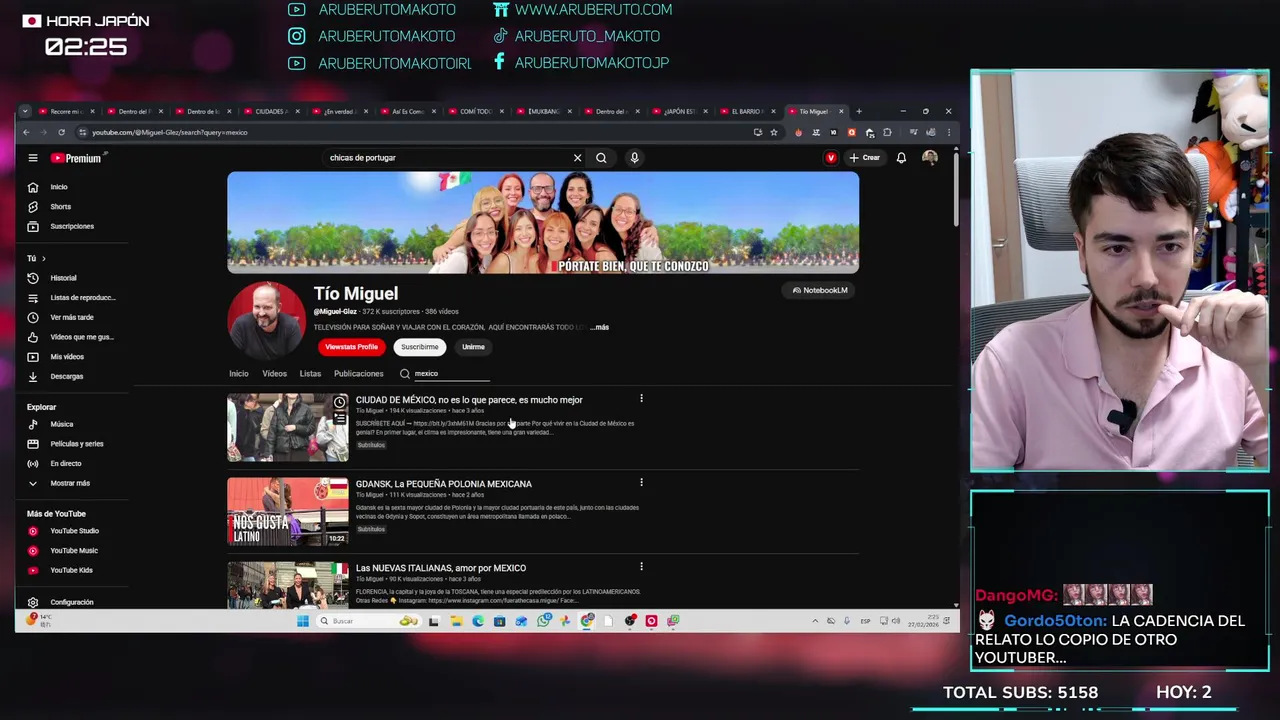Open YouTube notifications bell
This screenshot has height=720, width=1280.
point(901,158)
